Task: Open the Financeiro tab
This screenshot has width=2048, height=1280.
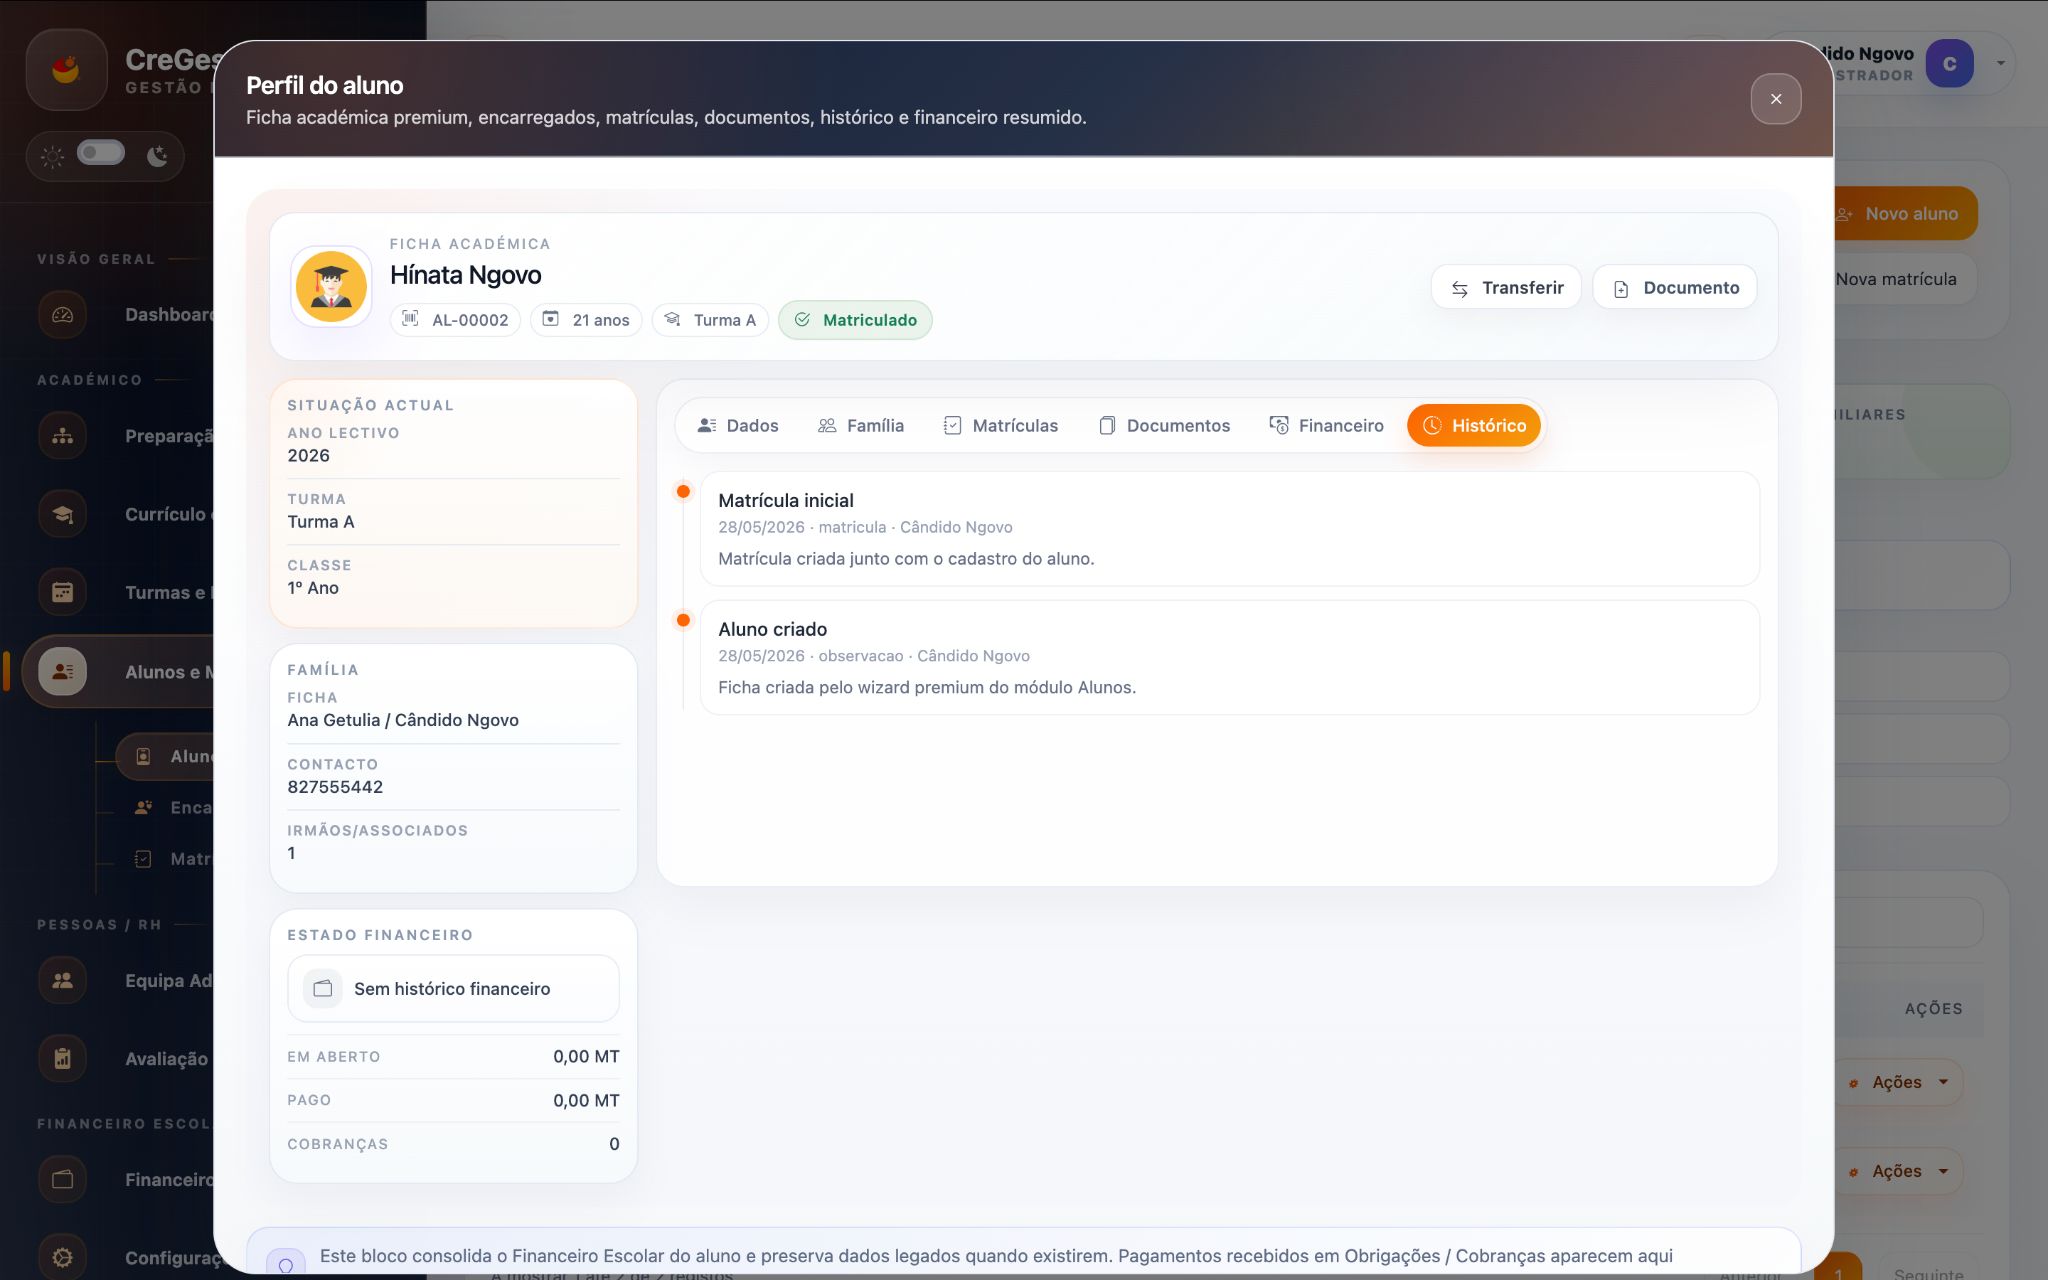Action: click(x=1326, y=426)
